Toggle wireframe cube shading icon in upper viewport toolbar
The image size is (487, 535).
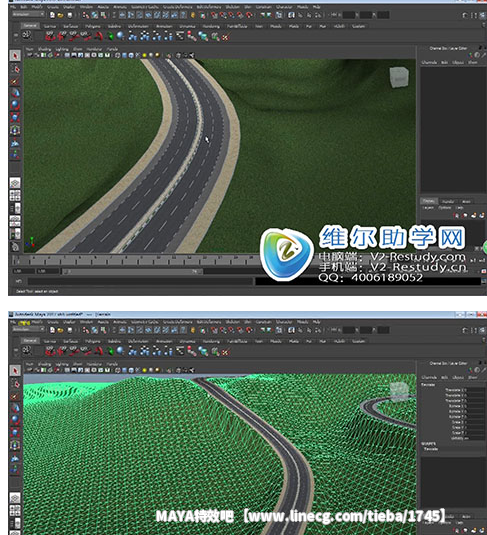coord(117,55)
